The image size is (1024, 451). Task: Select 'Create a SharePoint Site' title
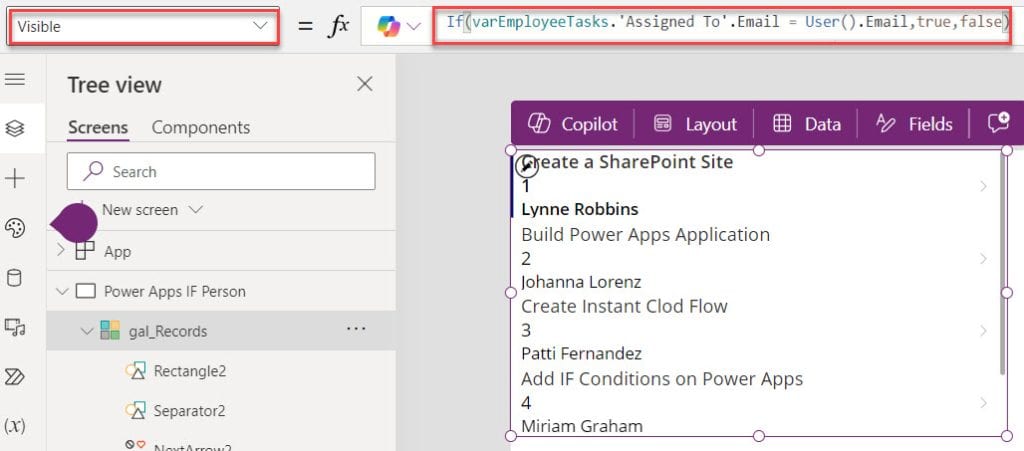pos(628,161)
